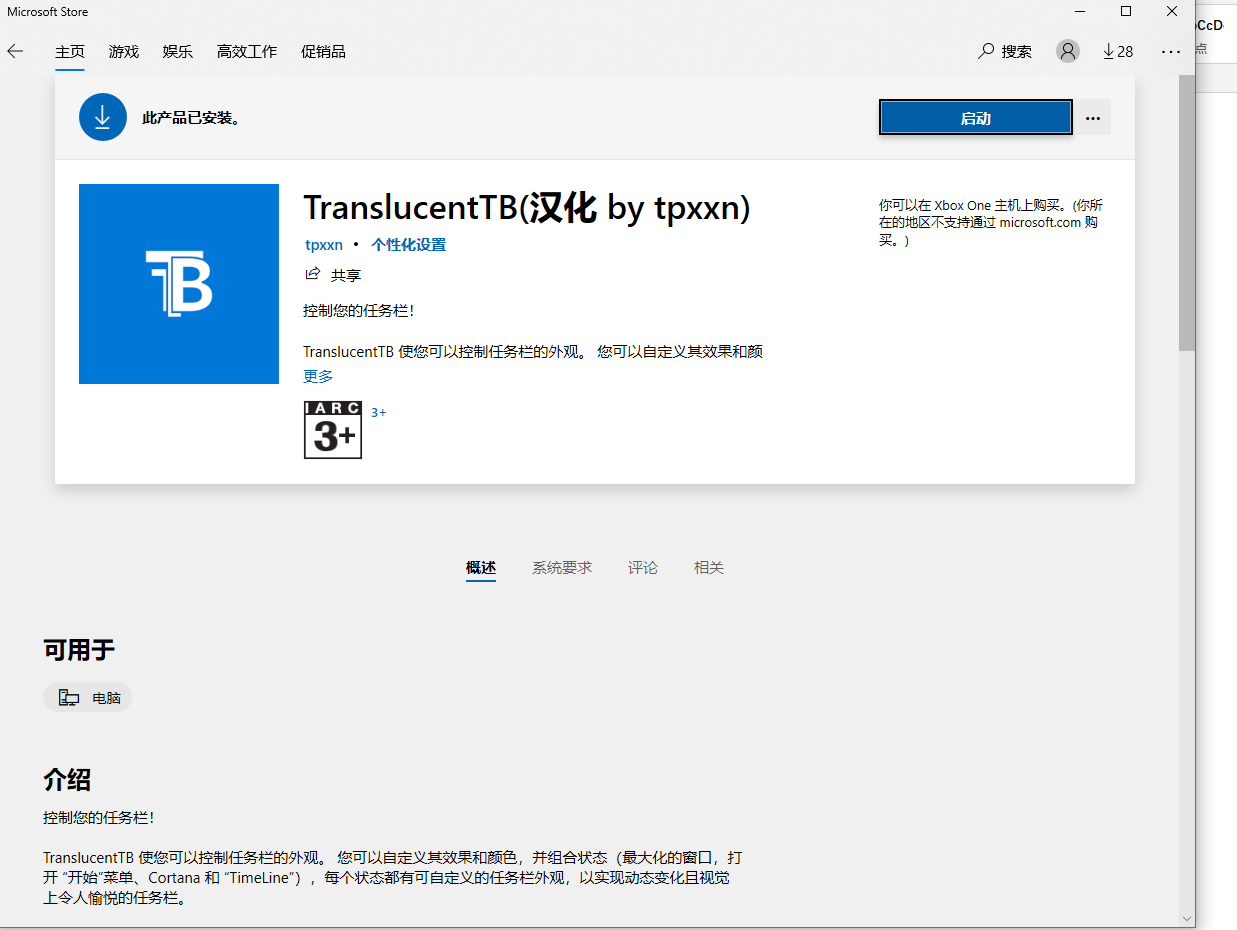Click the 此产品已安装 status text
The width and height of the screenshot is (1237, 930).
tap(191, 118)
